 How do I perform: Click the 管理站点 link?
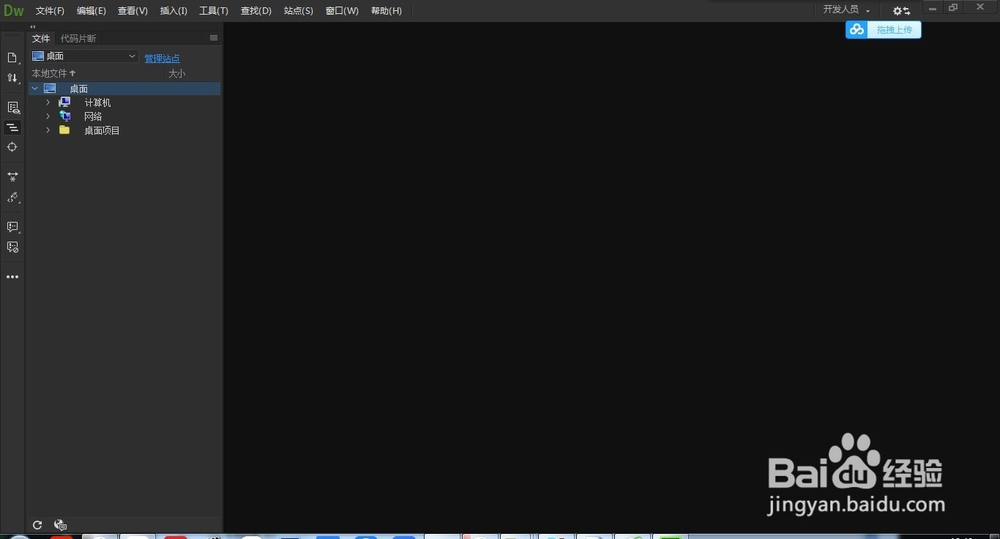pos(162,58)
